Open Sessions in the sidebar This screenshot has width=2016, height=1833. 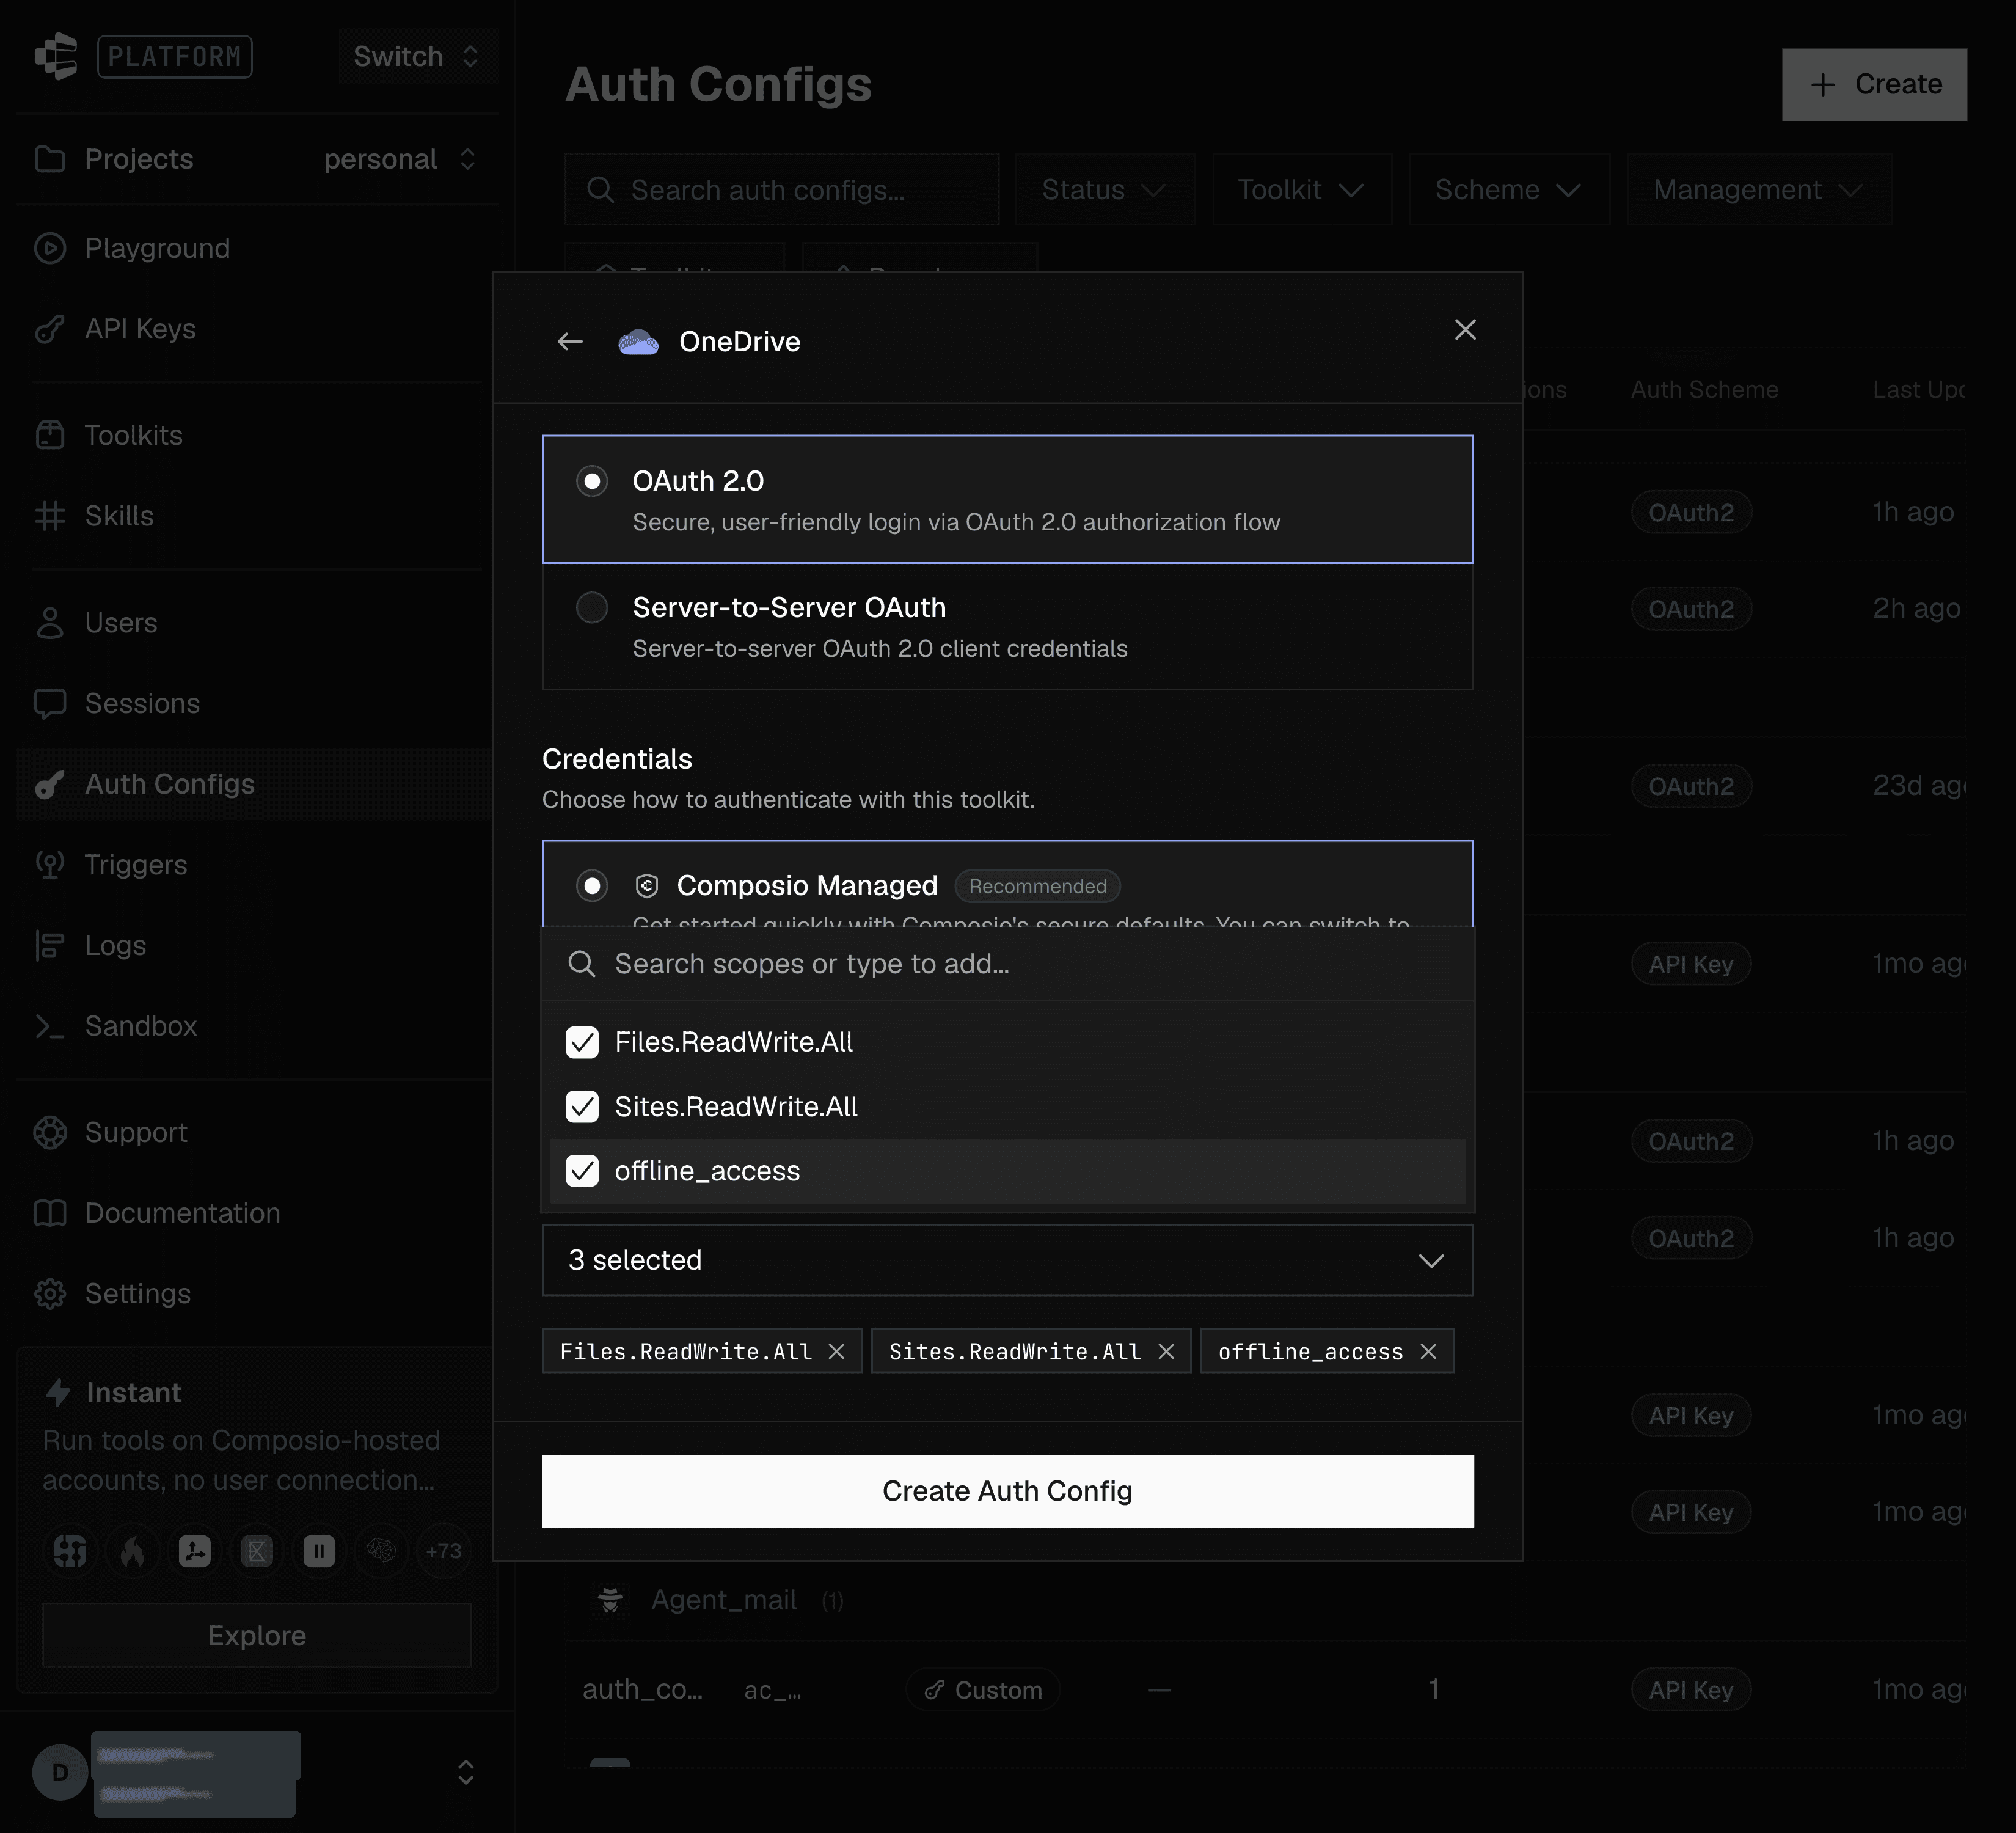(x=257, y=703)
